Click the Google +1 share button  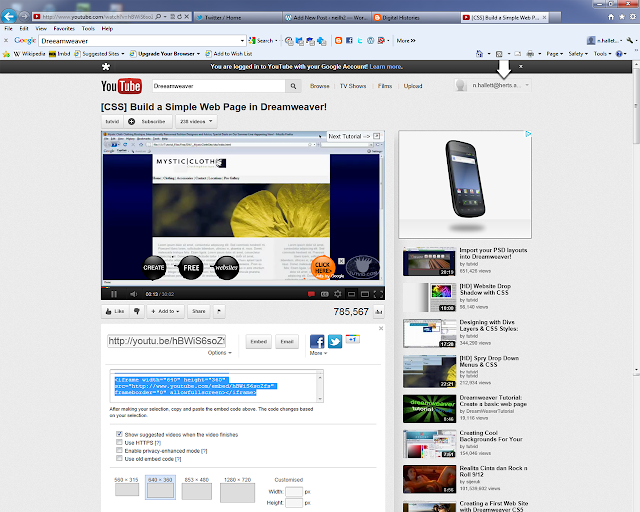pos(353,339)
